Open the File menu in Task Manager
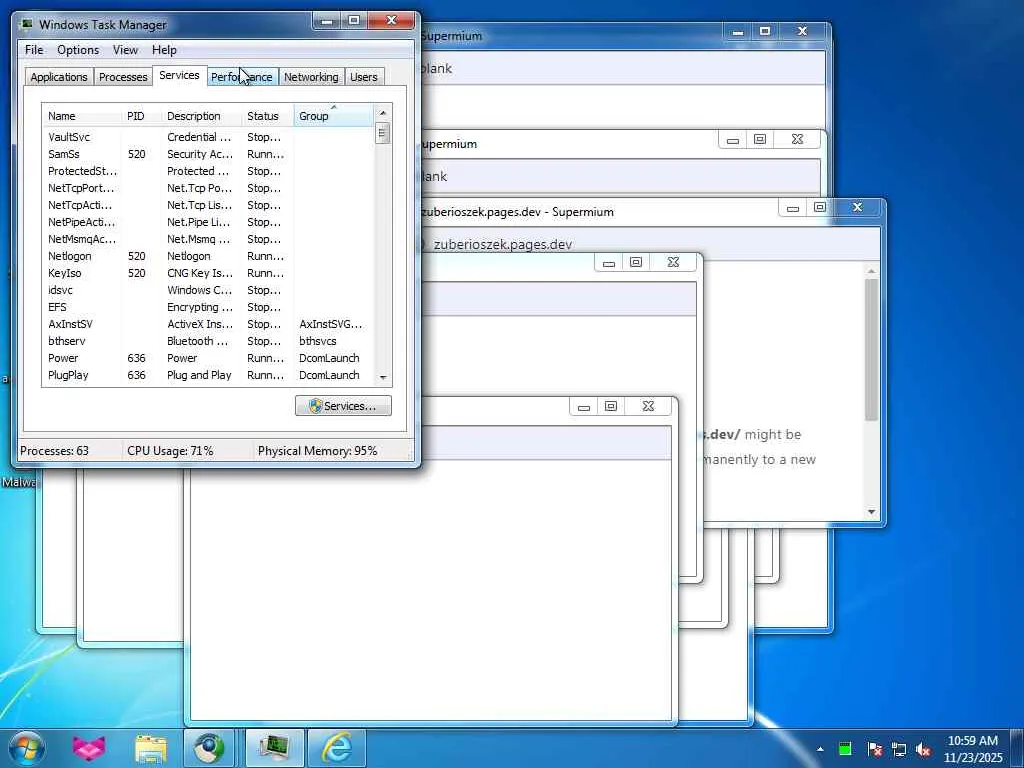This screenshot has height=768, width=1024. pyautogui.click(x=34, y=50)
